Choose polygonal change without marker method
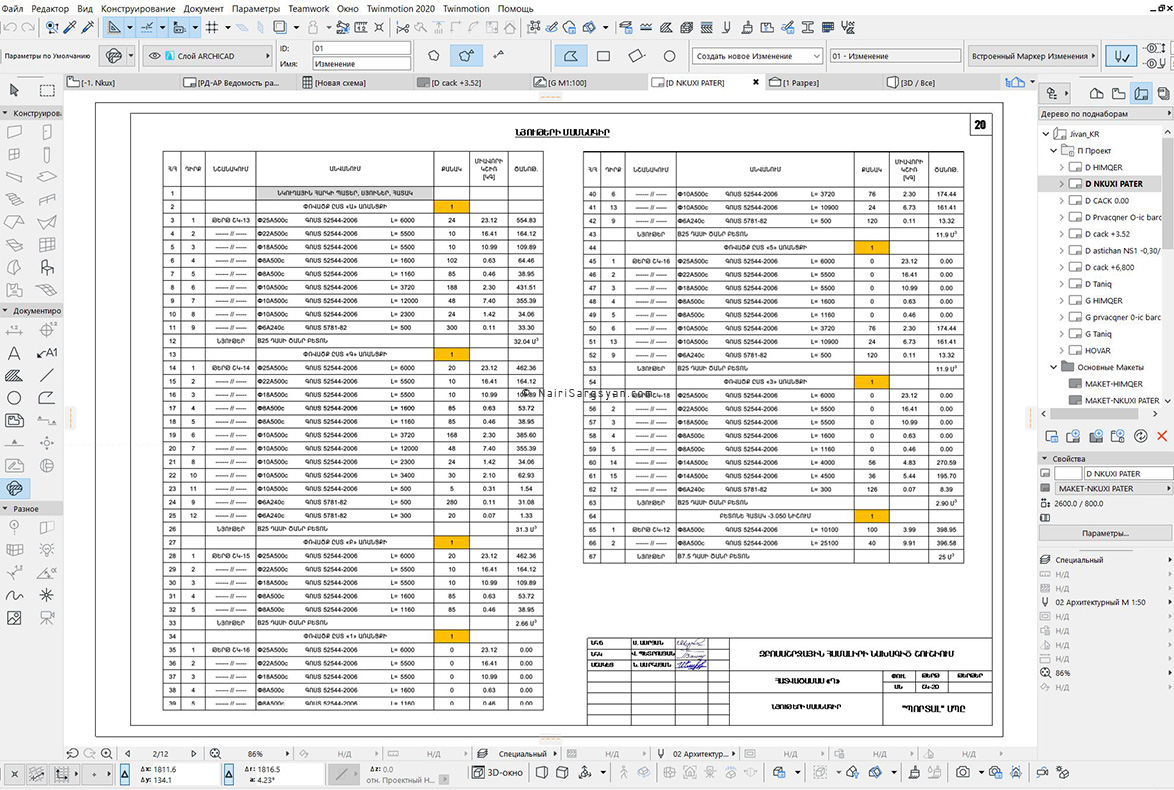Viewport: 1174px width, 790px height. 434,55
